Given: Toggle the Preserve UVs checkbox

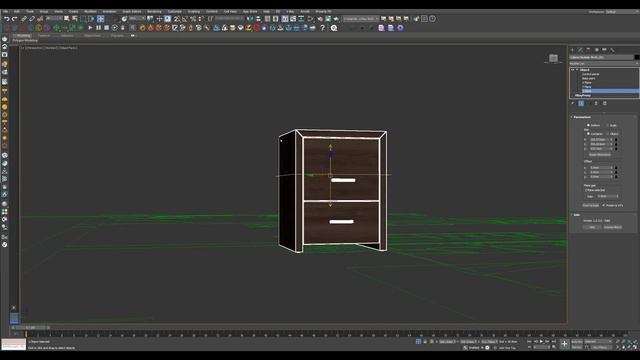Looking at the screenshot, I should coord(604,205).
